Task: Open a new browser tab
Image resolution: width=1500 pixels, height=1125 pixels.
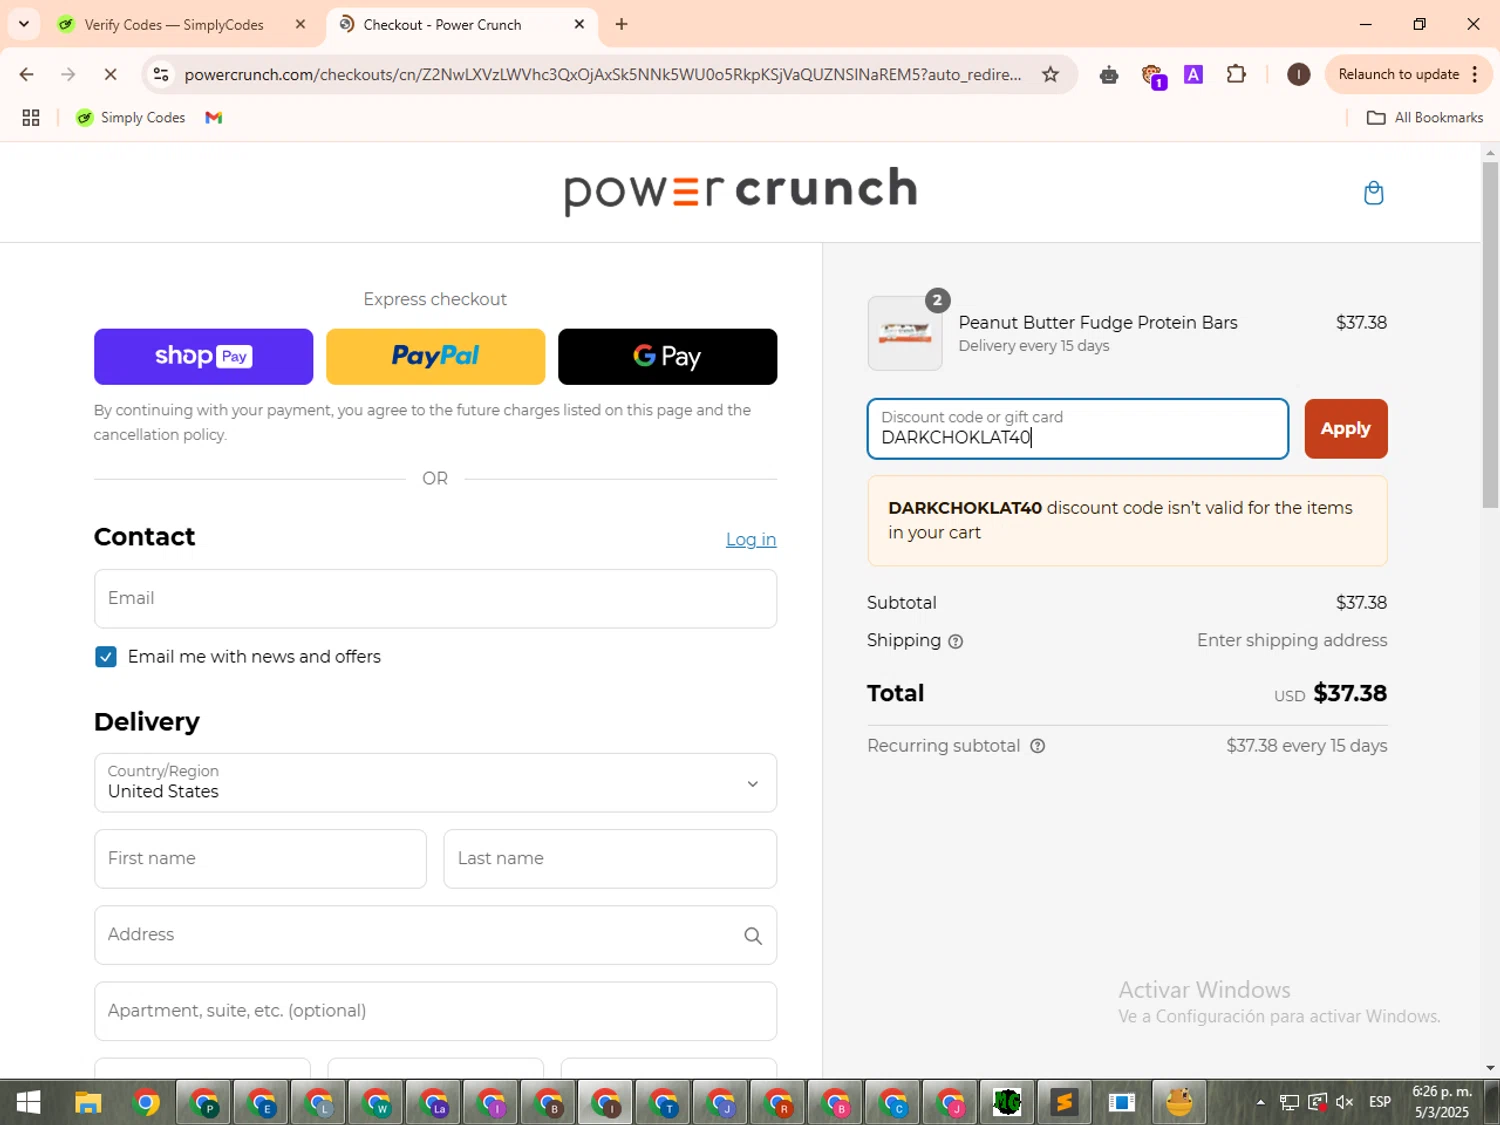Action: tap(621, 24)
